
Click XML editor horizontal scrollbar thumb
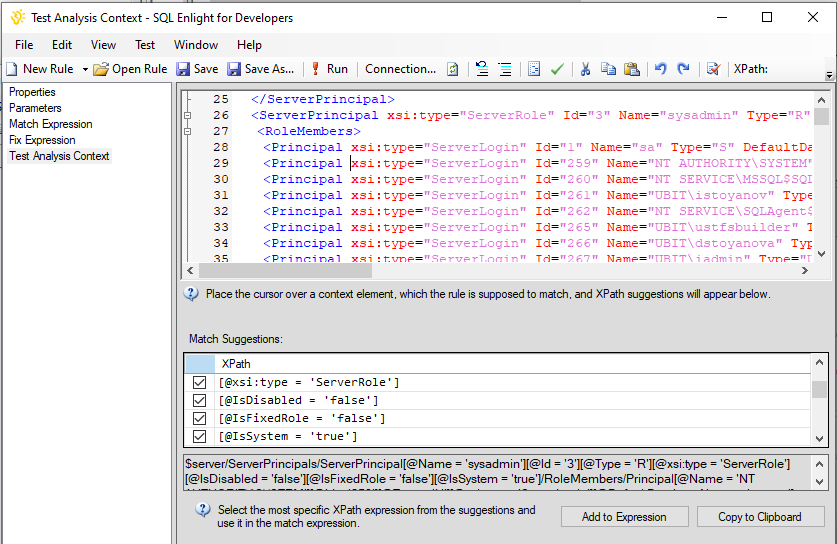285,271
